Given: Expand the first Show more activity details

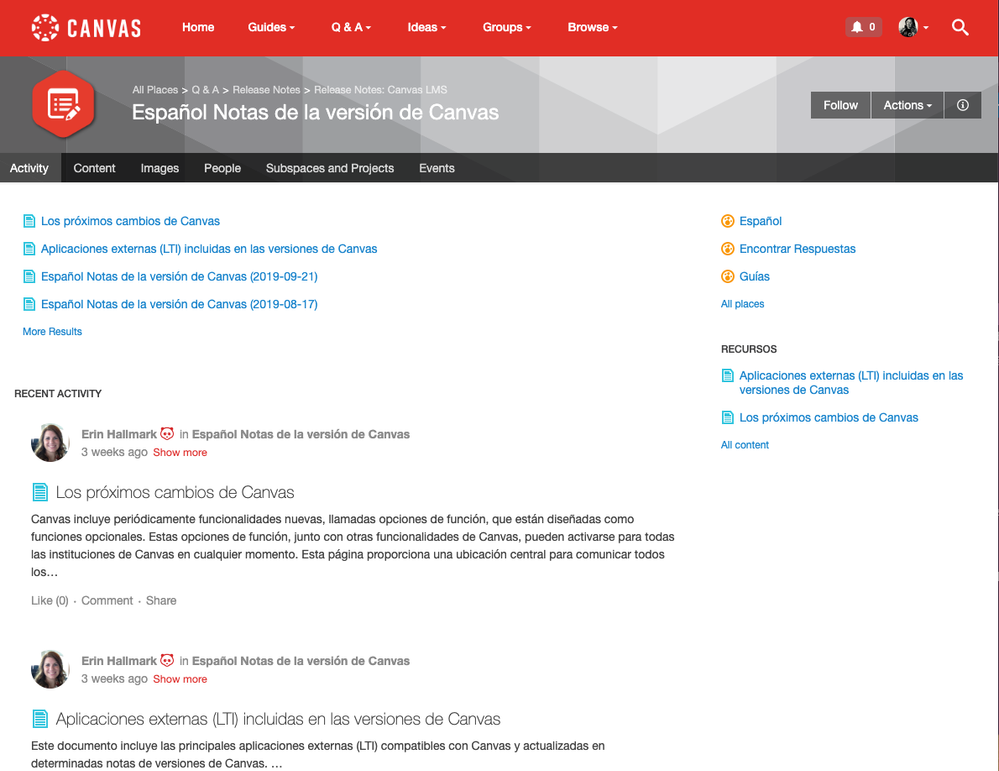Looking at the screenshot, I should click(x=180, y=452).
